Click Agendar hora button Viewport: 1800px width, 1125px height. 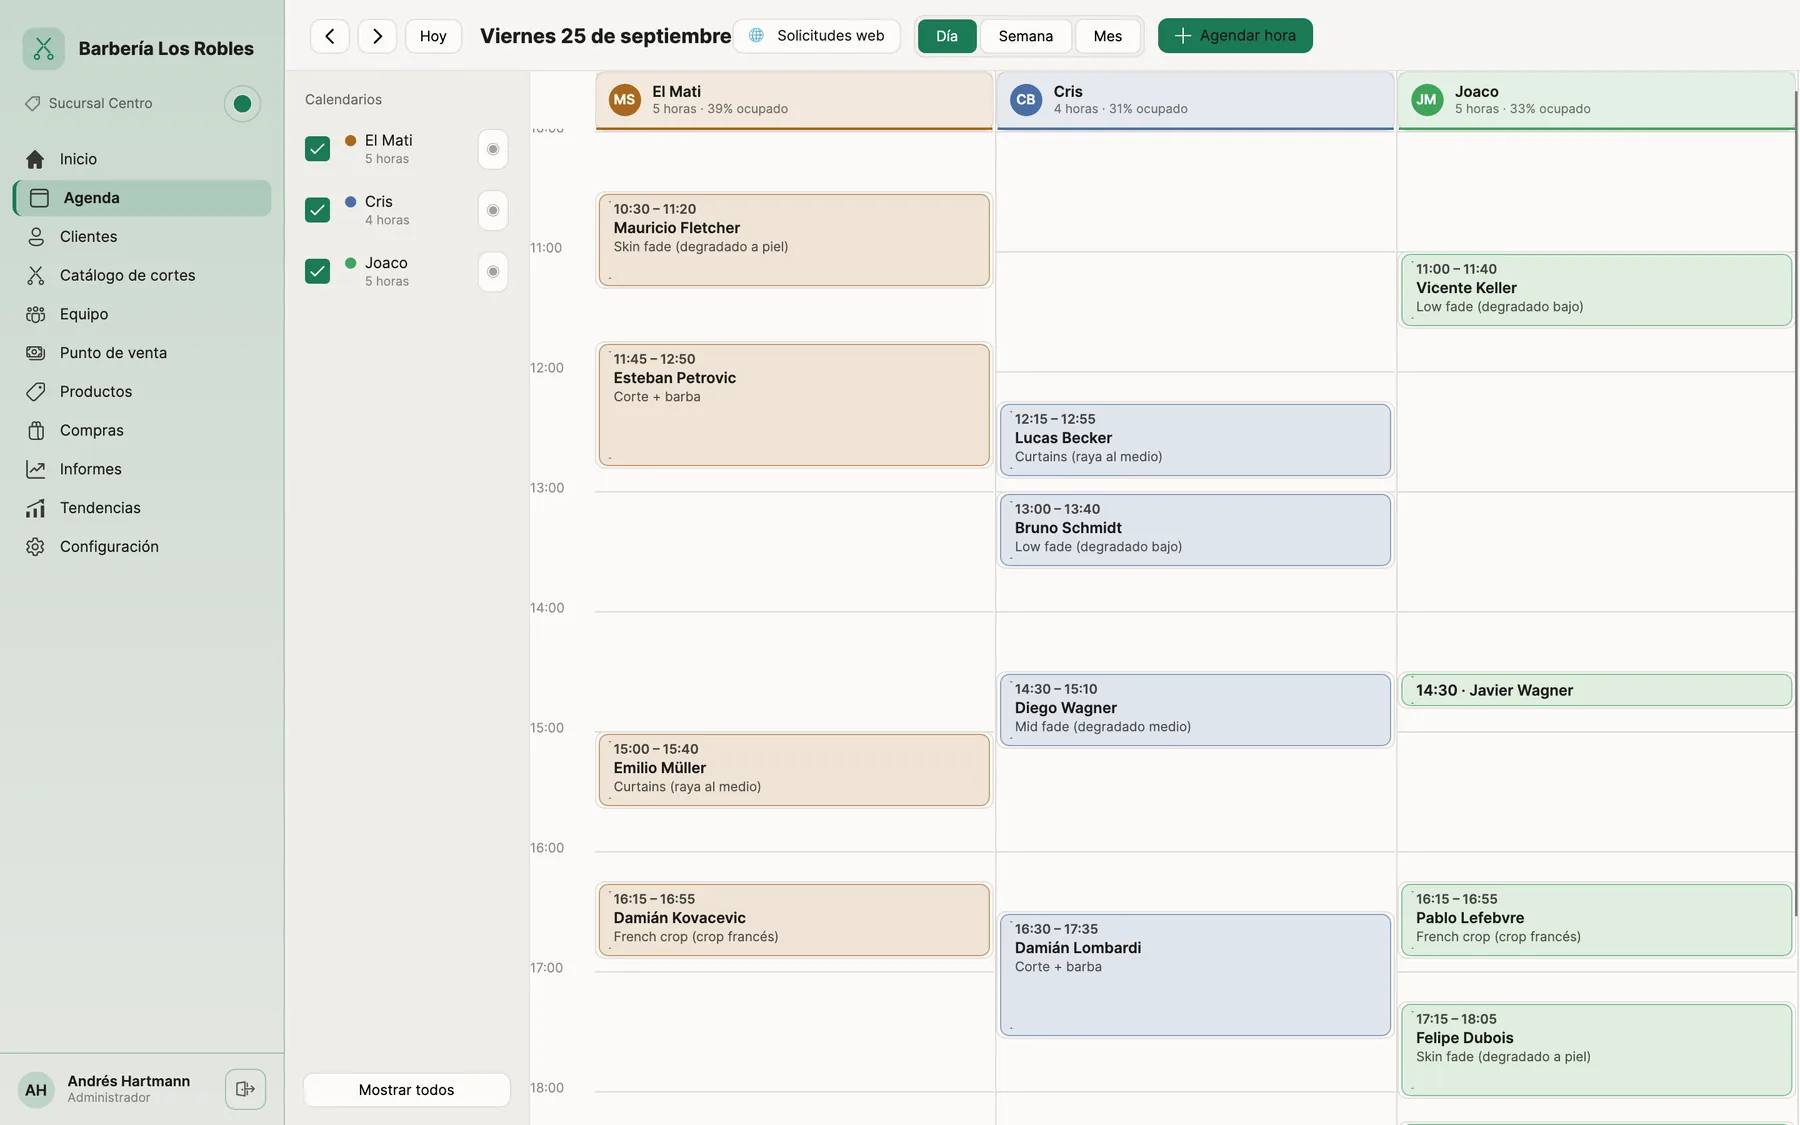1235,36
